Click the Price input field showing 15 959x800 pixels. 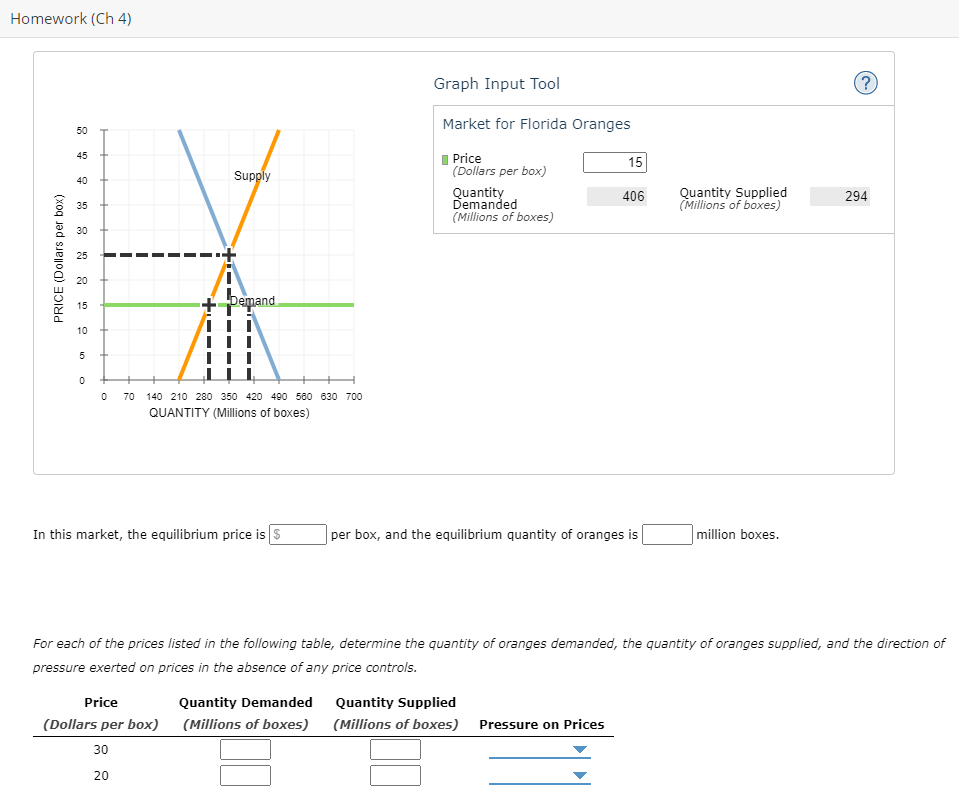coord(614,162)
